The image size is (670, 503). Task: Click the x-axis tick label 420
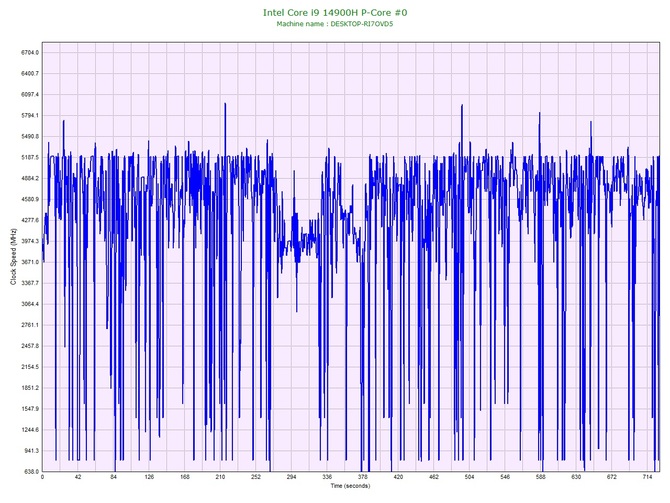click(398, 477)
